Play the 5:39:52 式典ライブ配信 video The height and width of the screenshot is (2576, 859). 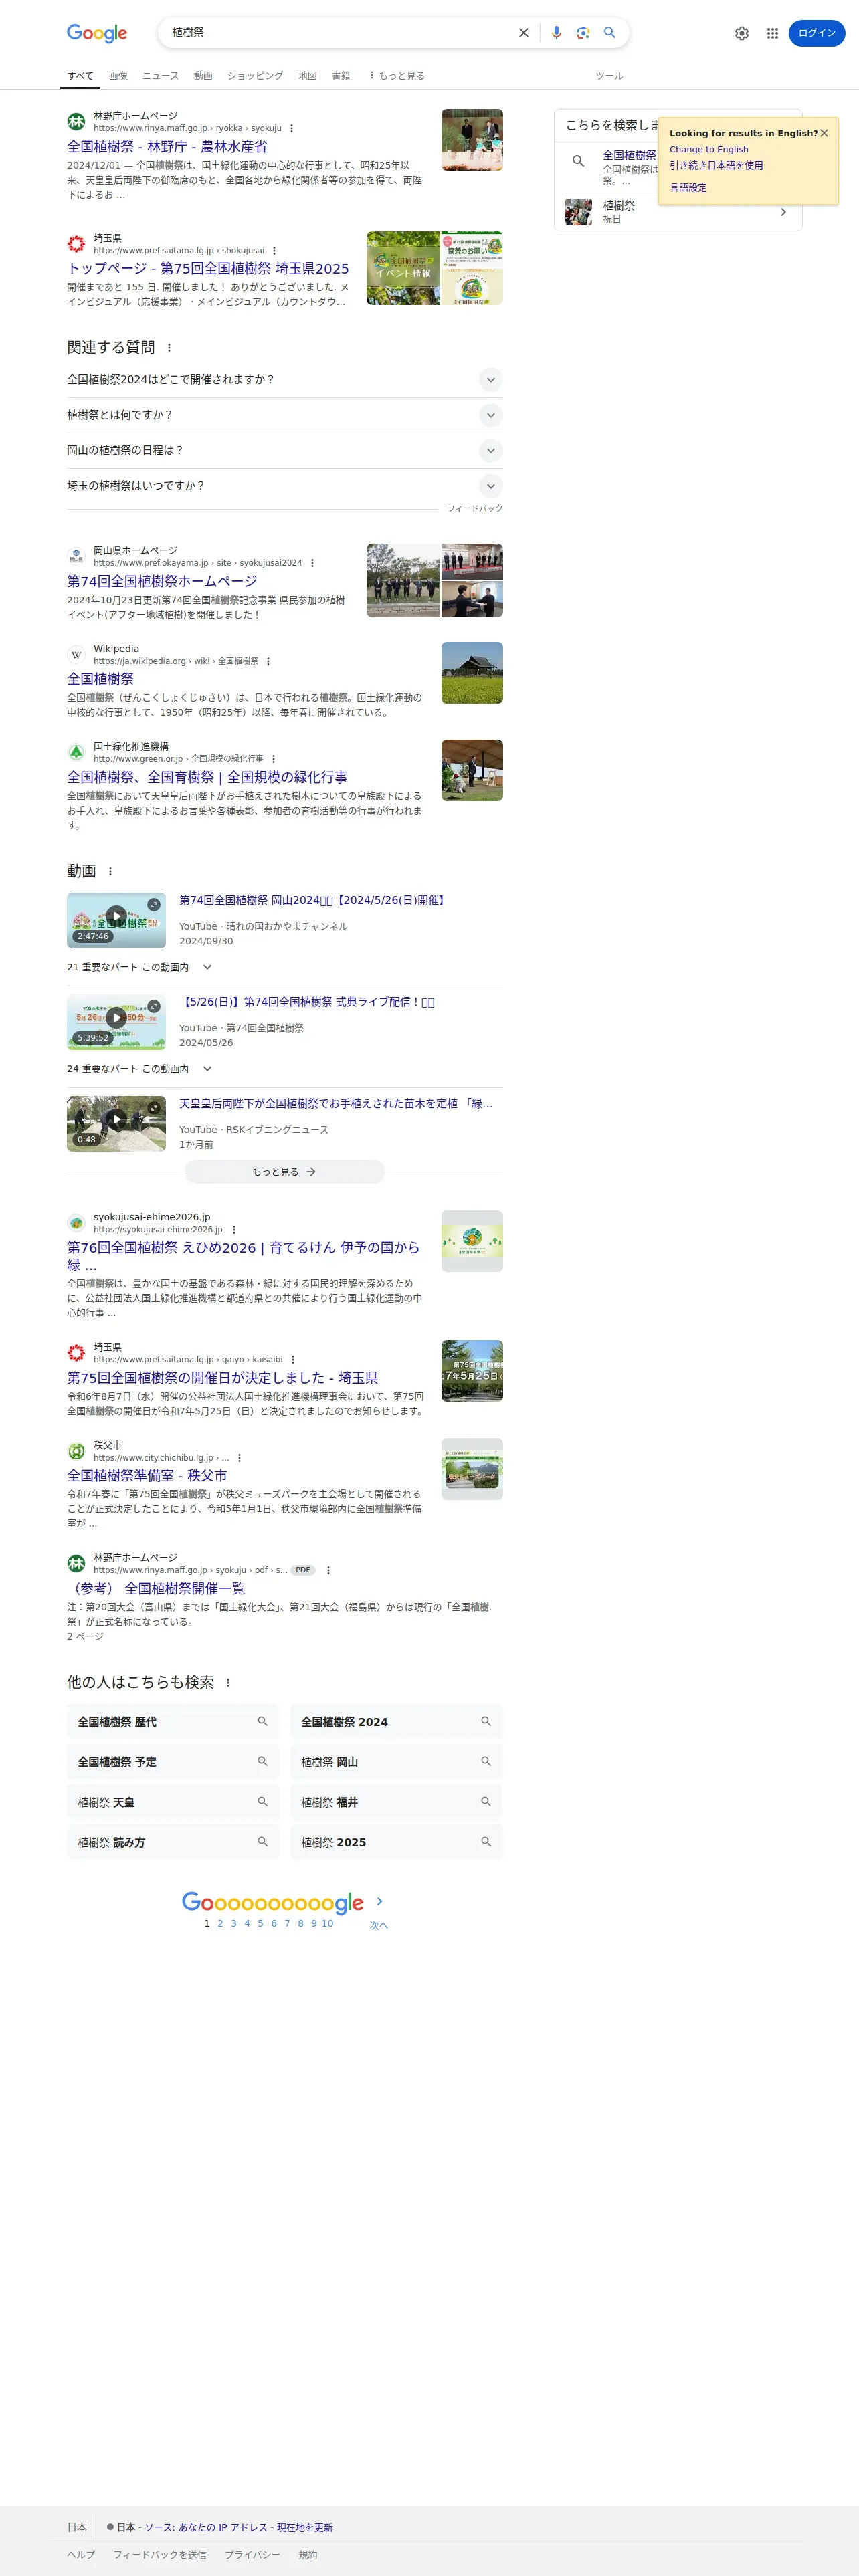click(x=116, y=1022)
